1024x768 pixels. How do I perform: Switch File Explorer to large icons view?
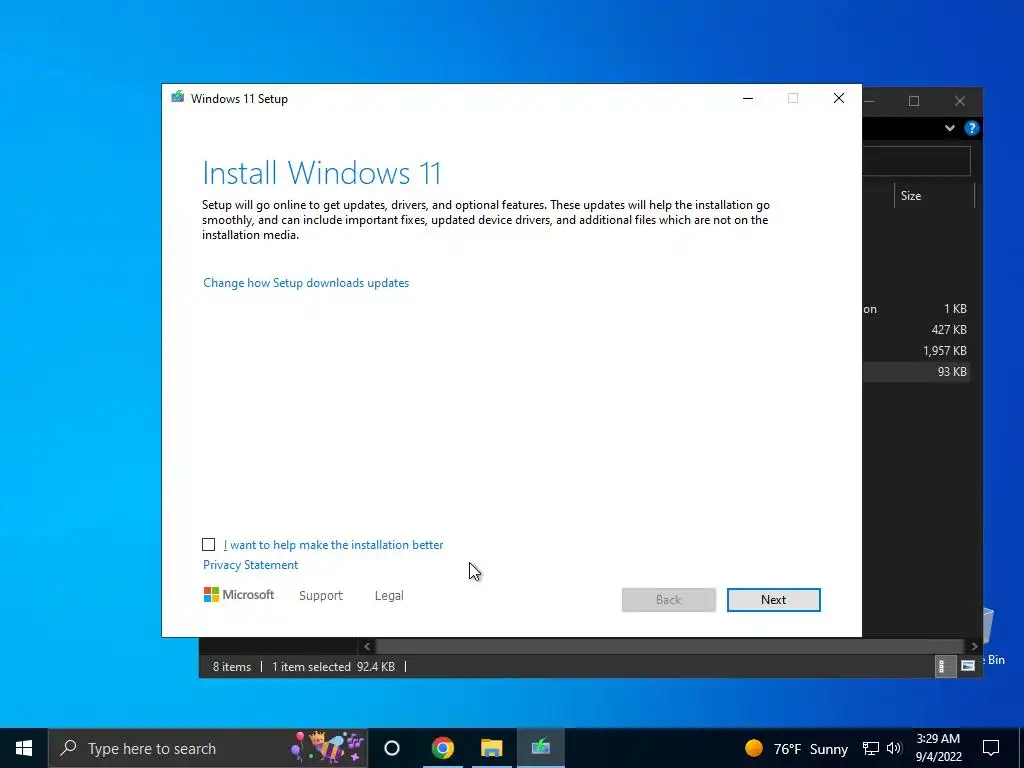968,666
